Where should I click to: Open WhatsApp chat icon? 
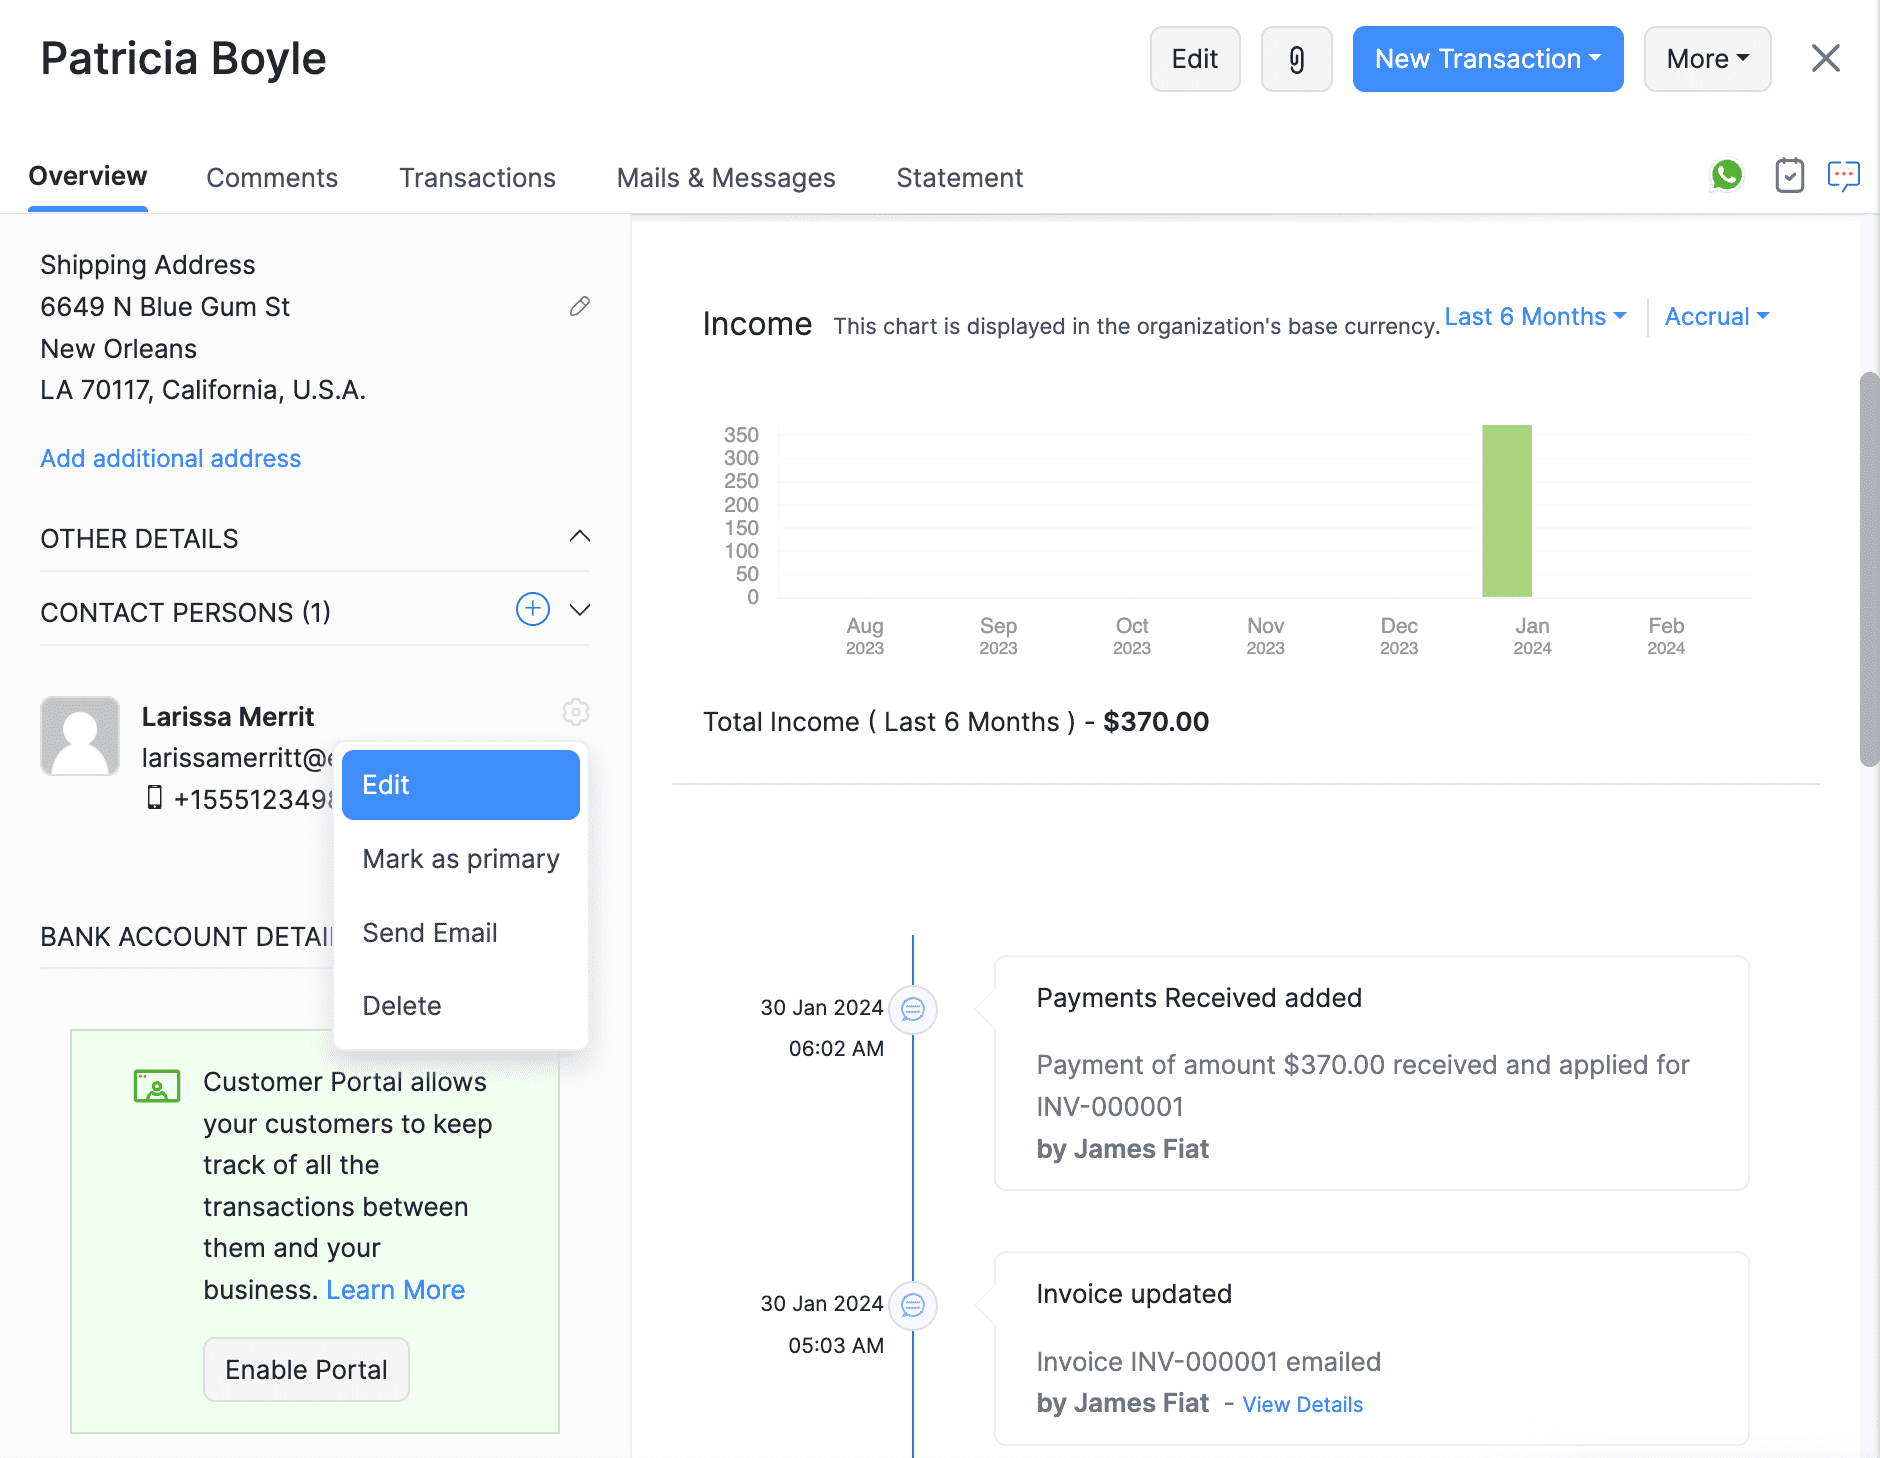pyautogui.click(x=1726, y=175)
